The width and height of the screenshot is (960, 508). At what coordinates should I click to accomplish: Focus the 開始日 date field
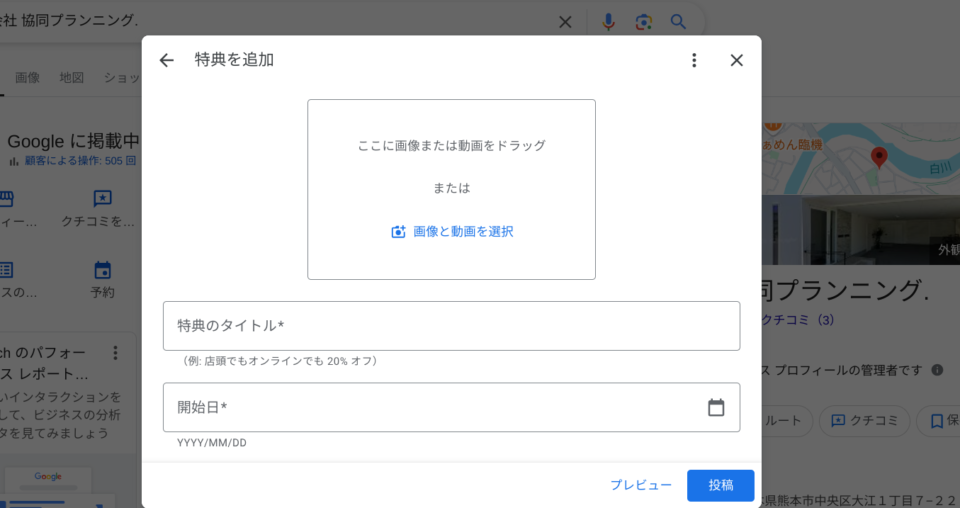click(x=451, y=407)
